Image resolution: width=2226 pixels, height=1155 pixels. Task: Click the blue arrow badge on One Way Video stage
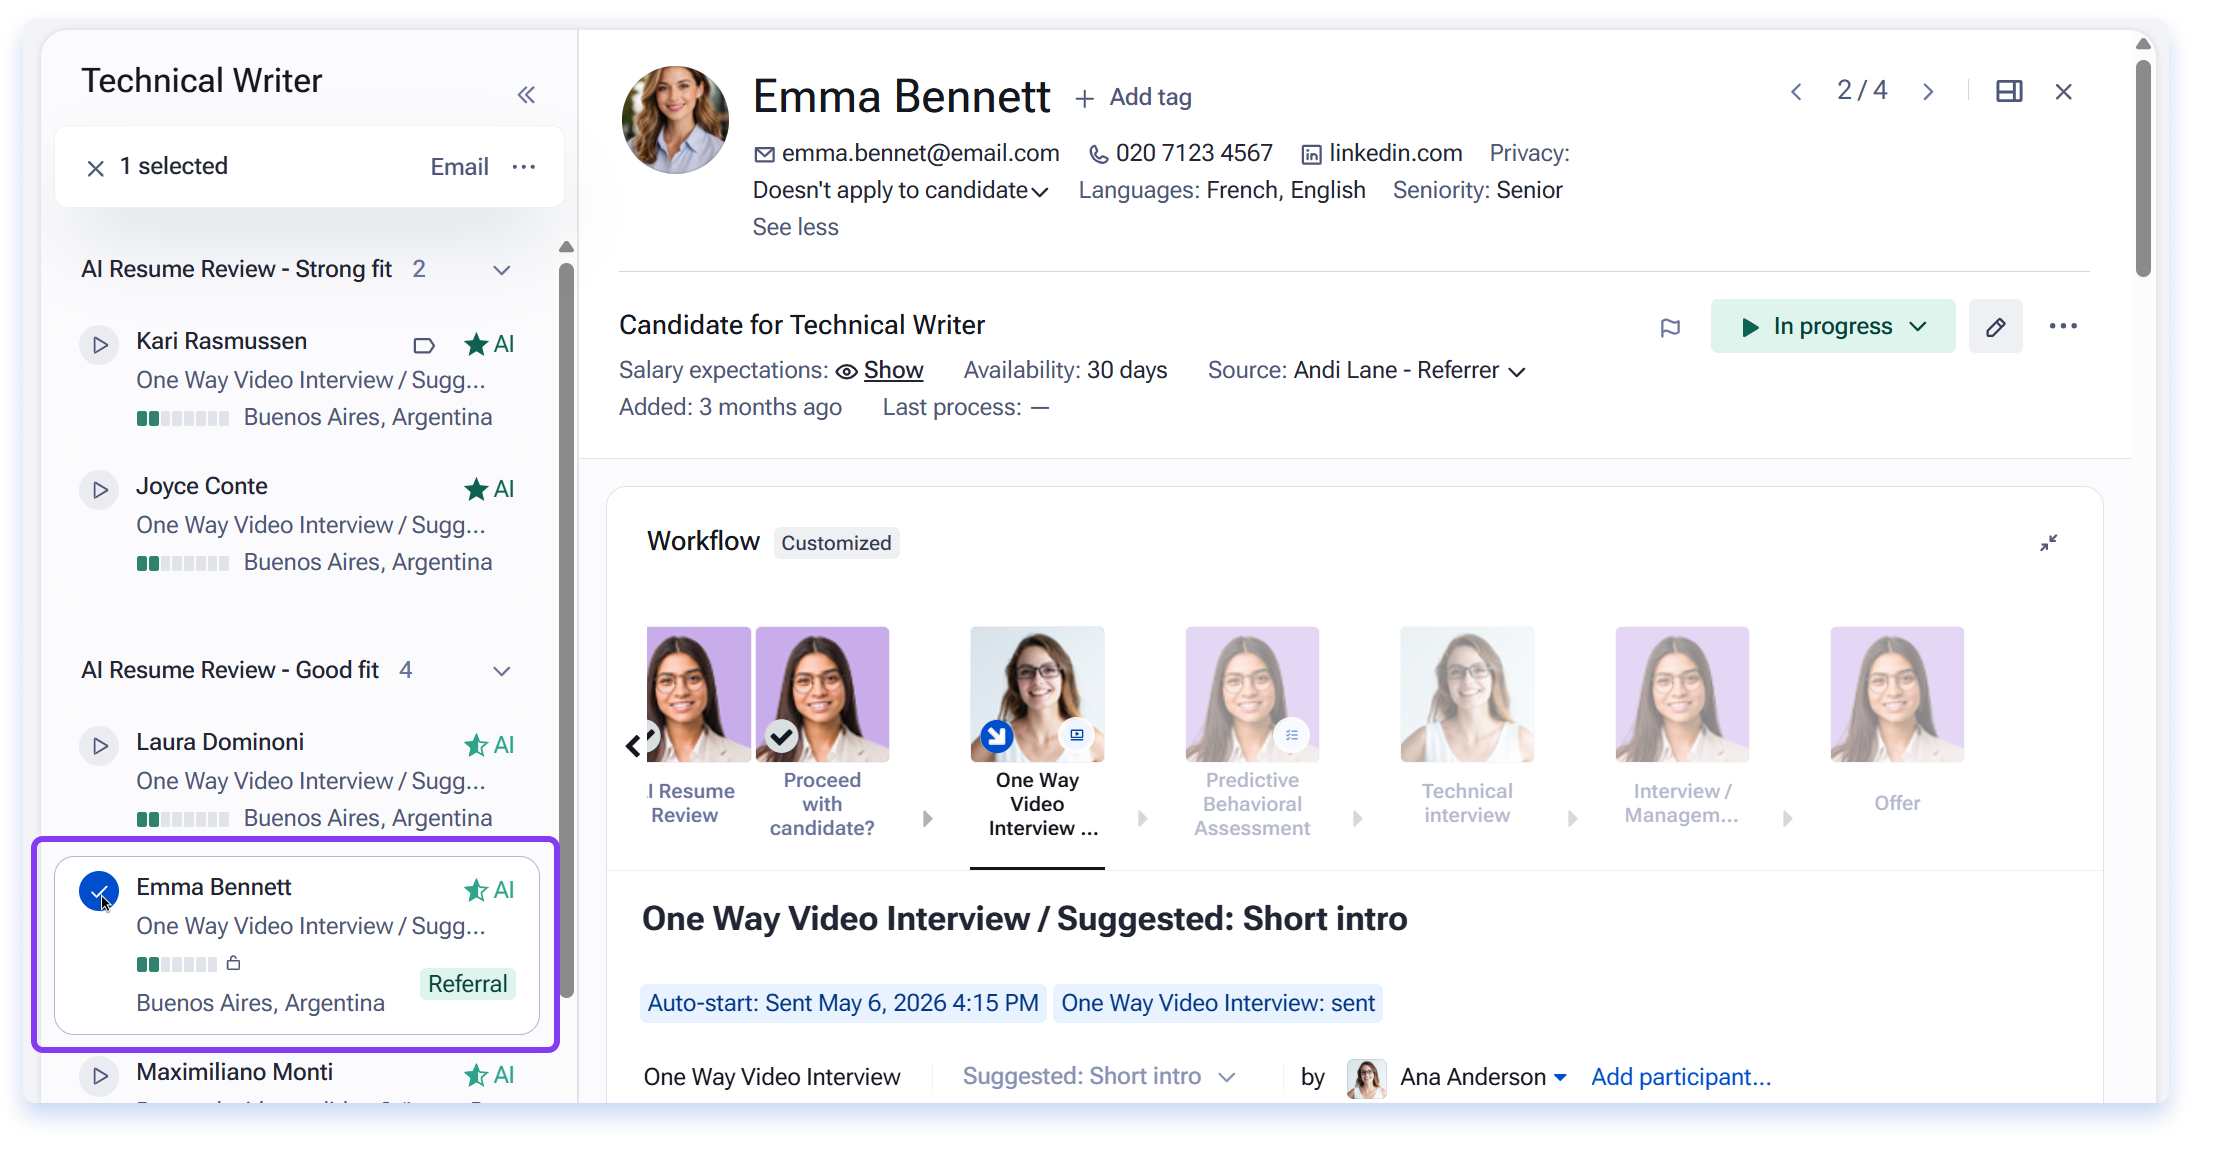tap(995, 737)
